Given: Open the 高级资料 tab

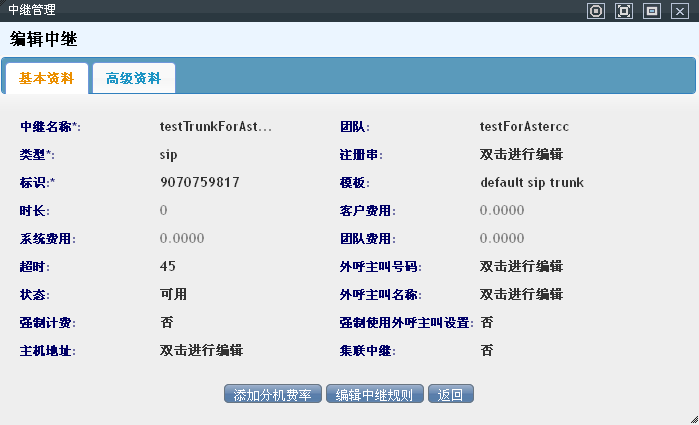Looking at the screenshot, I should (x=134, y=78).
